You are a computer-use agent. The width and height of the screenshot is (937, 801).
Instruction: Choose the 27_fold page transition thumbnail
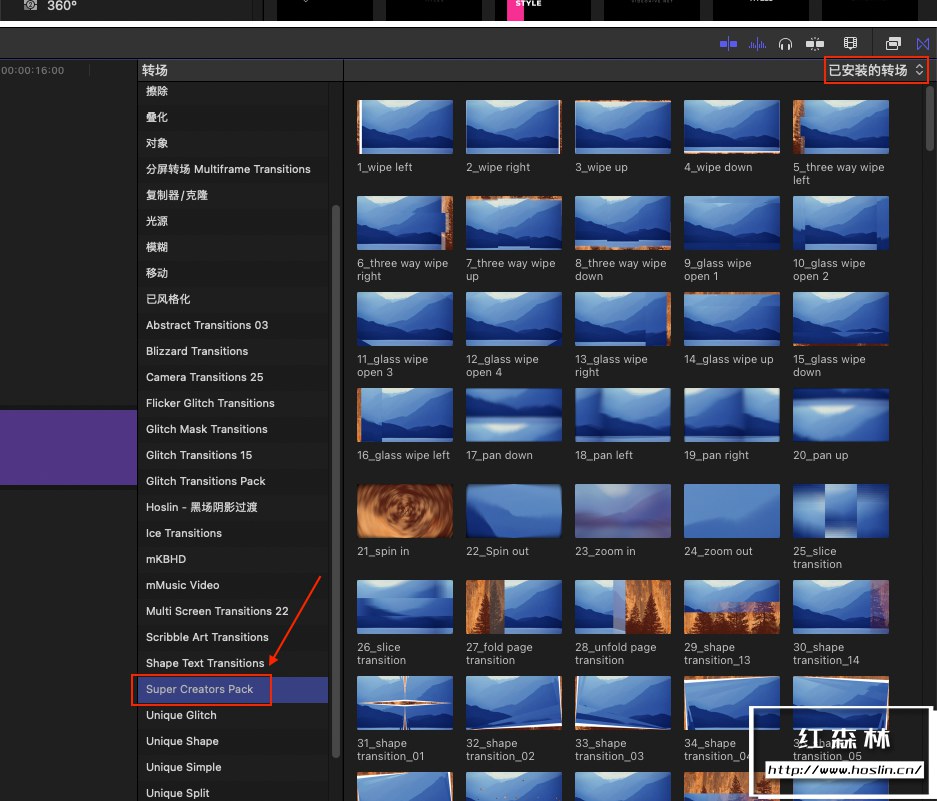(x=514, y=607)
